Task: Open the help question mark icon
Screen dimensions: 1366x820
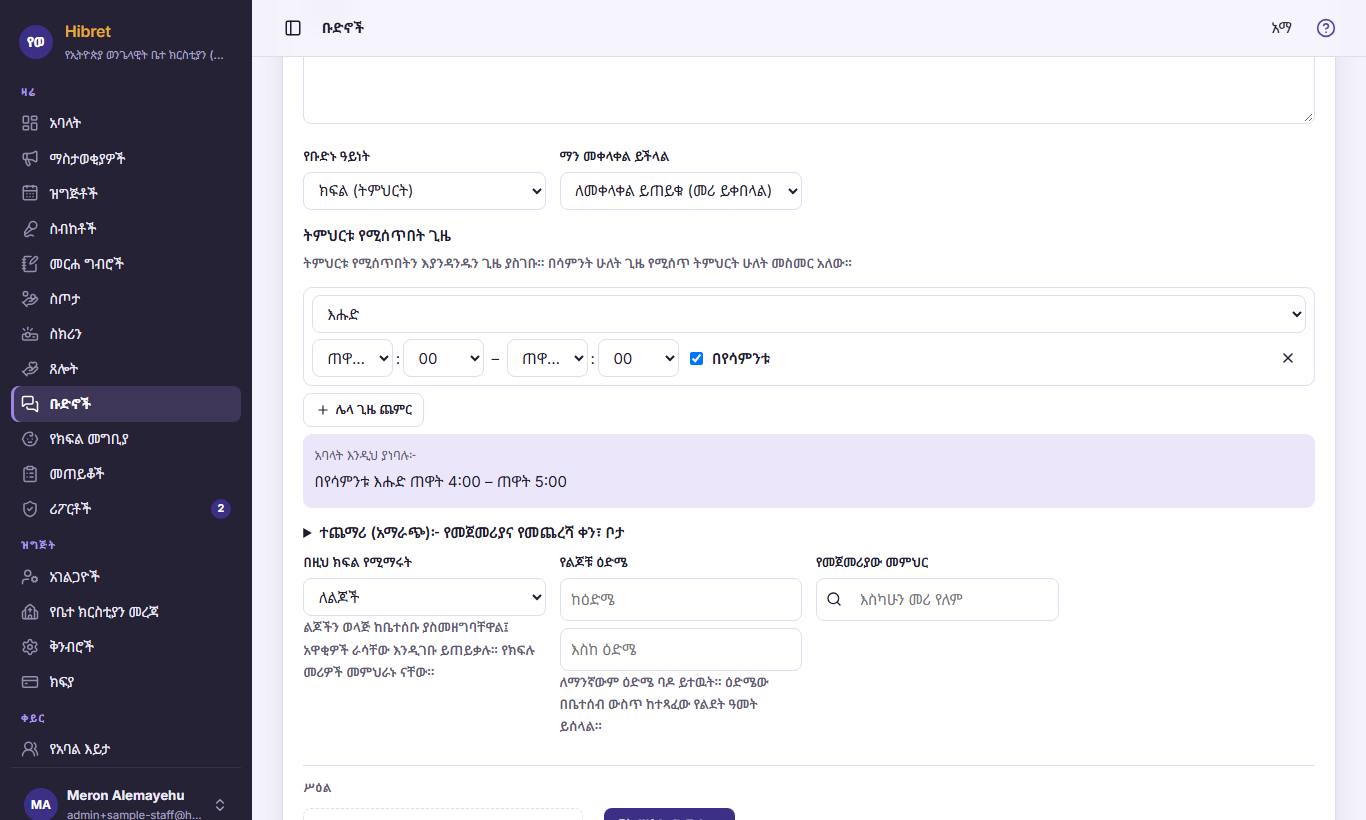Action: [x=1326, y=28]
